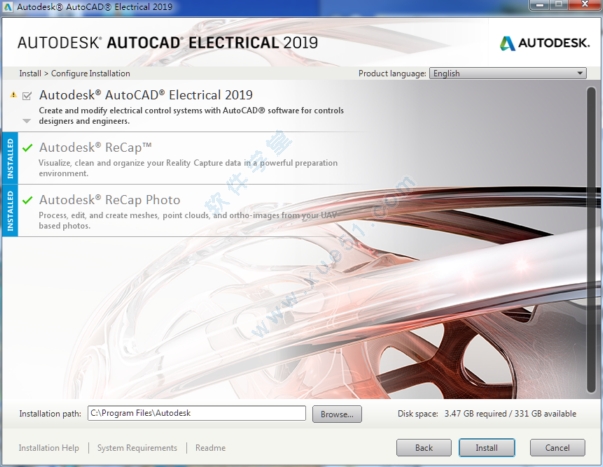Click Browse to choose installation folder
The width and height of the screenshot is (603, 467).
[x=336, y=413]
